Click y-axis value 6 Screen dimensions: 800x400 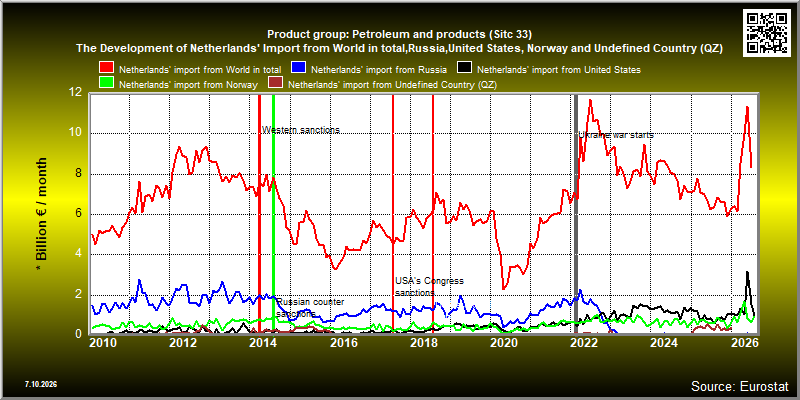(79, 214)
